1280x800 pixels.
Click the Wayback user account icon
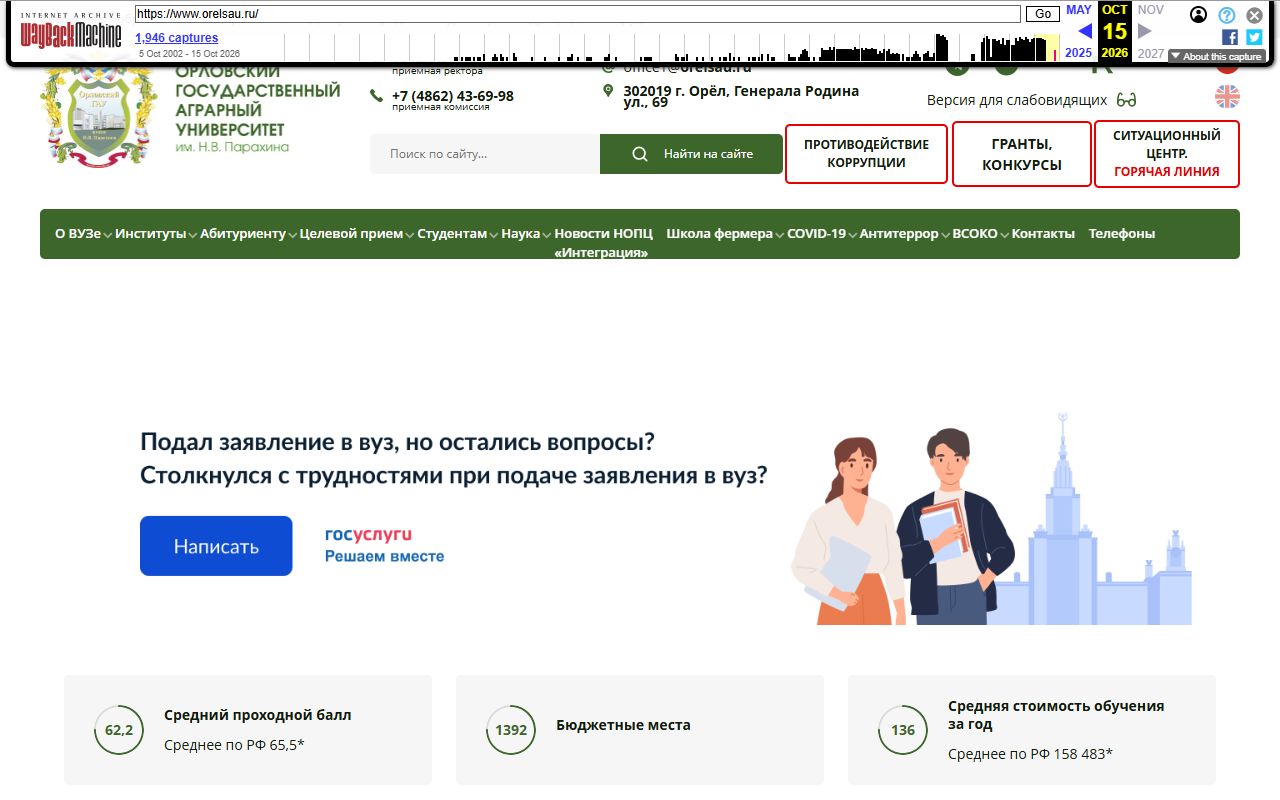(x=1199, y=15)
